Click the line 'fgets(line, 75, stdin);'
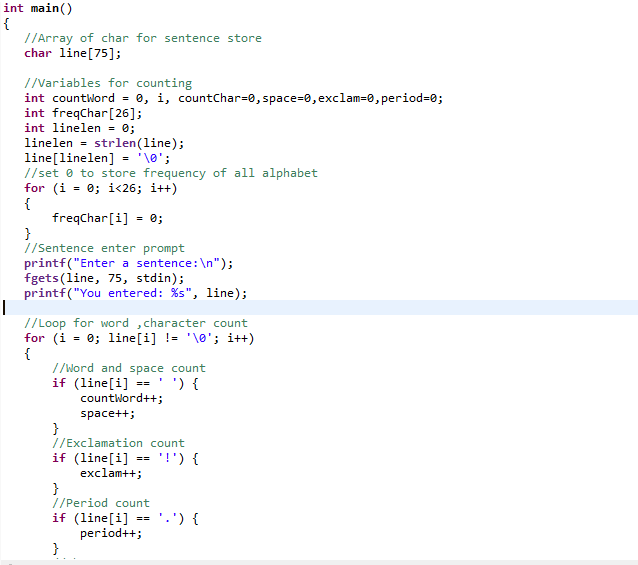This screenshot has width=638, height=565. click(104, 278)
